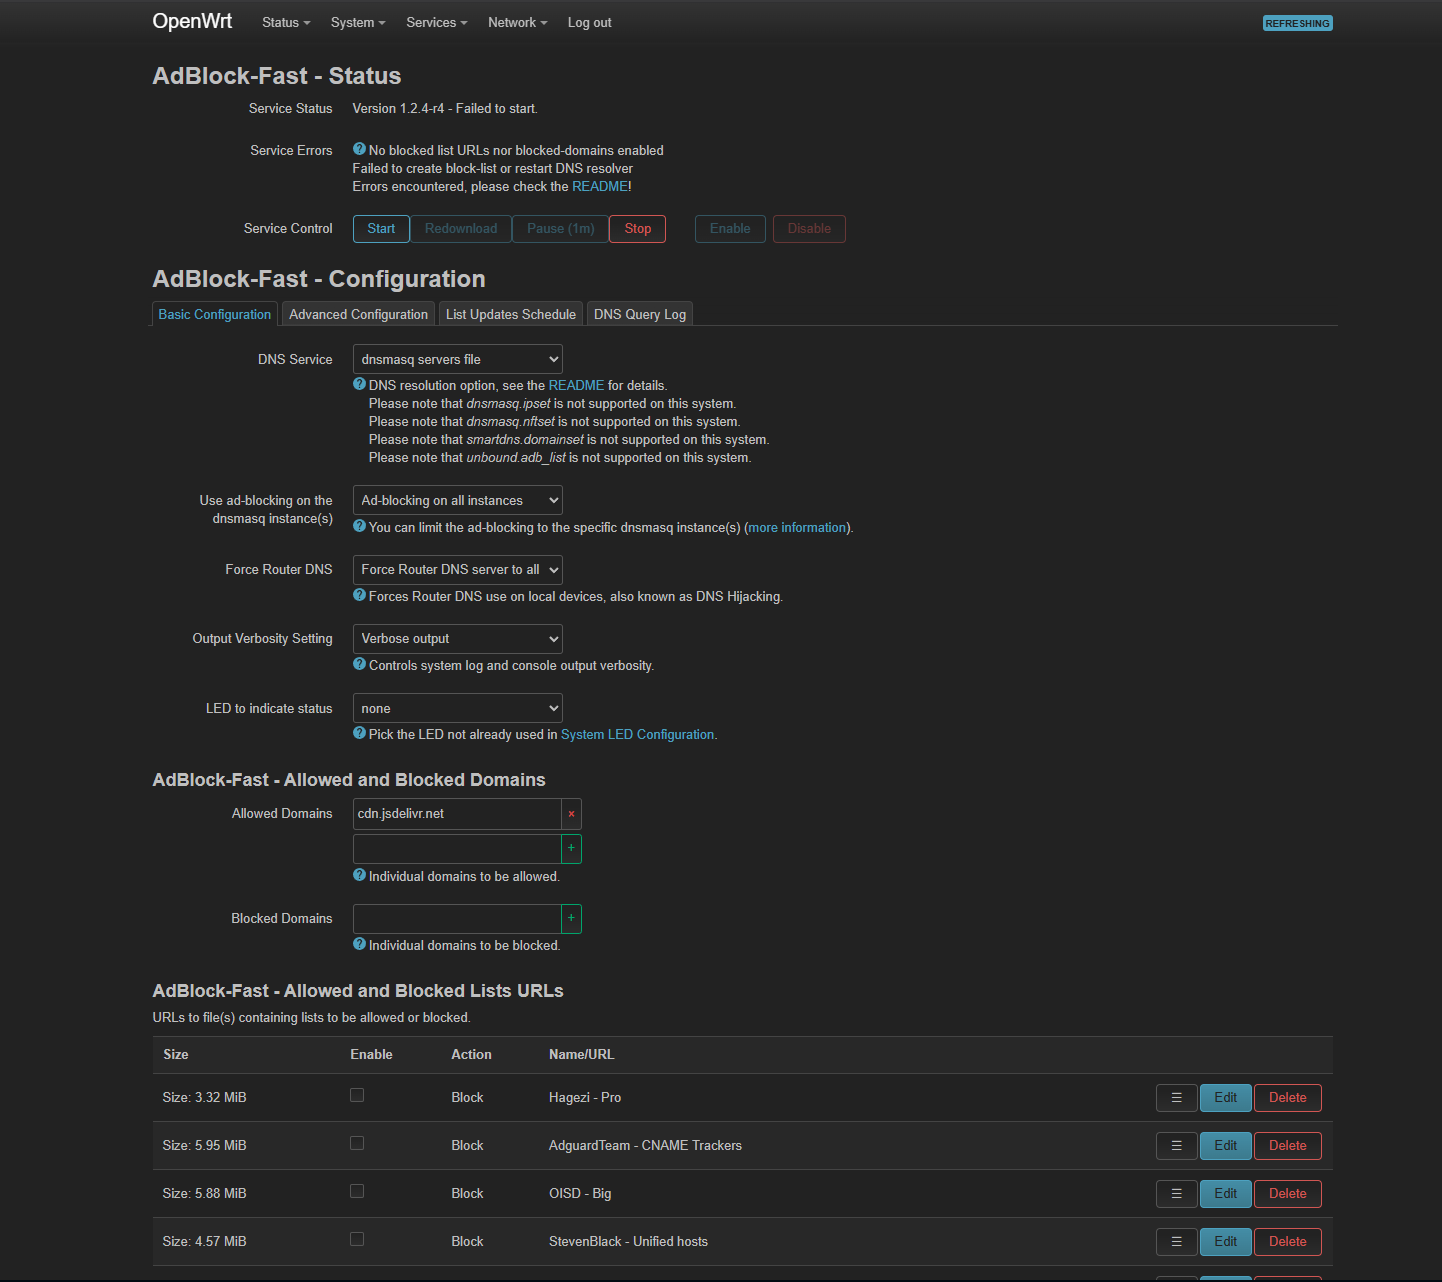This screenshot has height=1282, width=1442.
Task: Click the drag handle icon for OISD - Big
Action: click(x=1176, y=1194)
